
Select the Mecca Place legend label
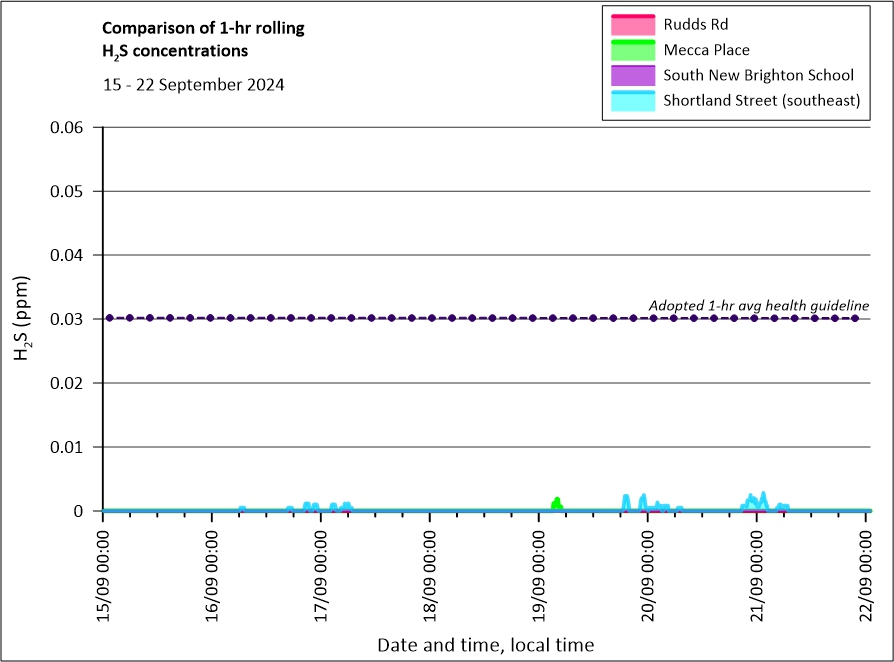click(x=706, y=49)
